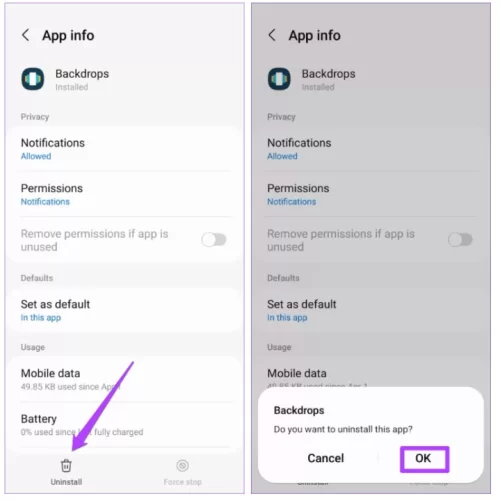Tap the Backdrops app icon on right screen

279,79
